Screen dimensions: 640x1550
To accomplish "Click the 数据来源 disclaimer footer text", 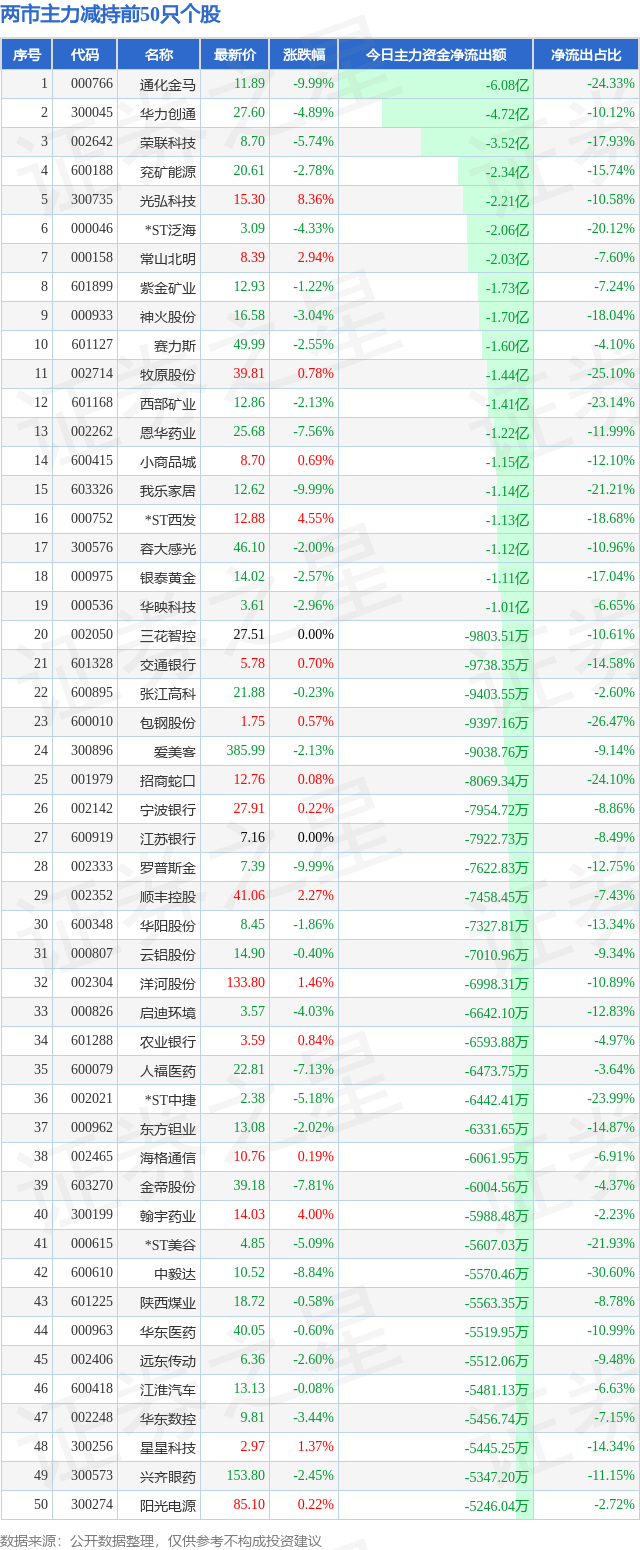I will coord(161,1541).
